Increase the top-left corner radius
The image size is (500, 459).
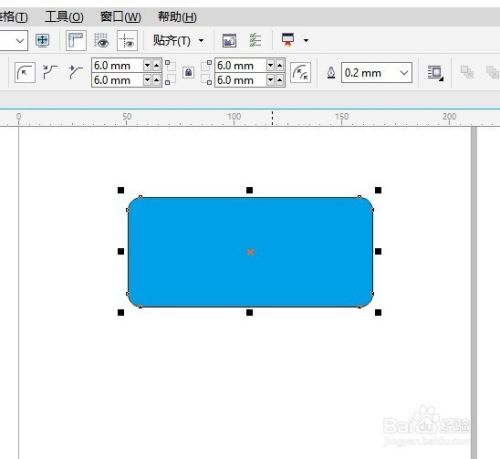click(x=156, y=65)
